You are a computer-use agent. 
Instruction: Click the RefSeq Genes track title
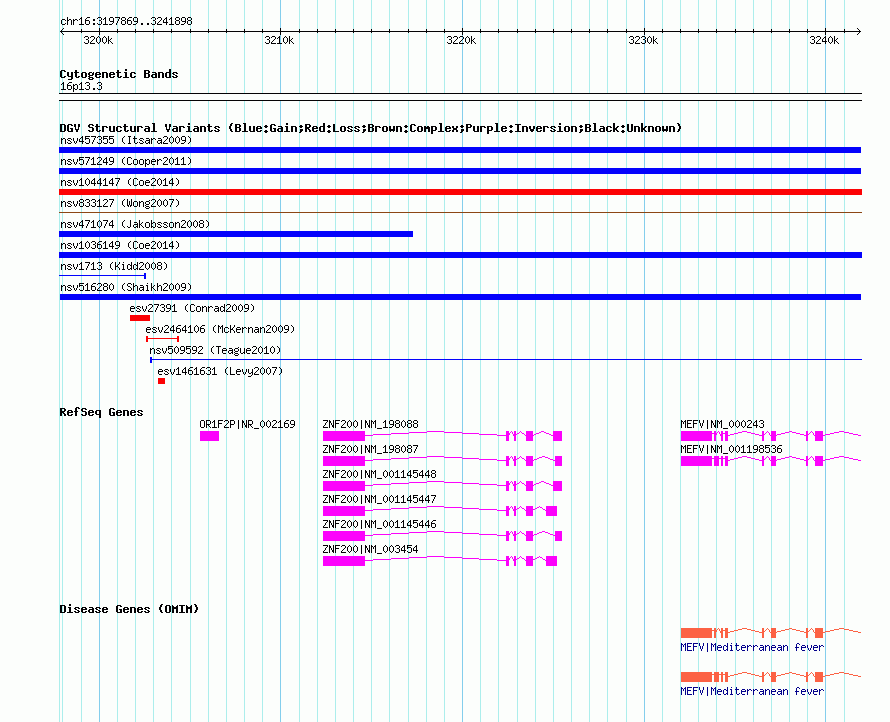click(x=101, y=412)
